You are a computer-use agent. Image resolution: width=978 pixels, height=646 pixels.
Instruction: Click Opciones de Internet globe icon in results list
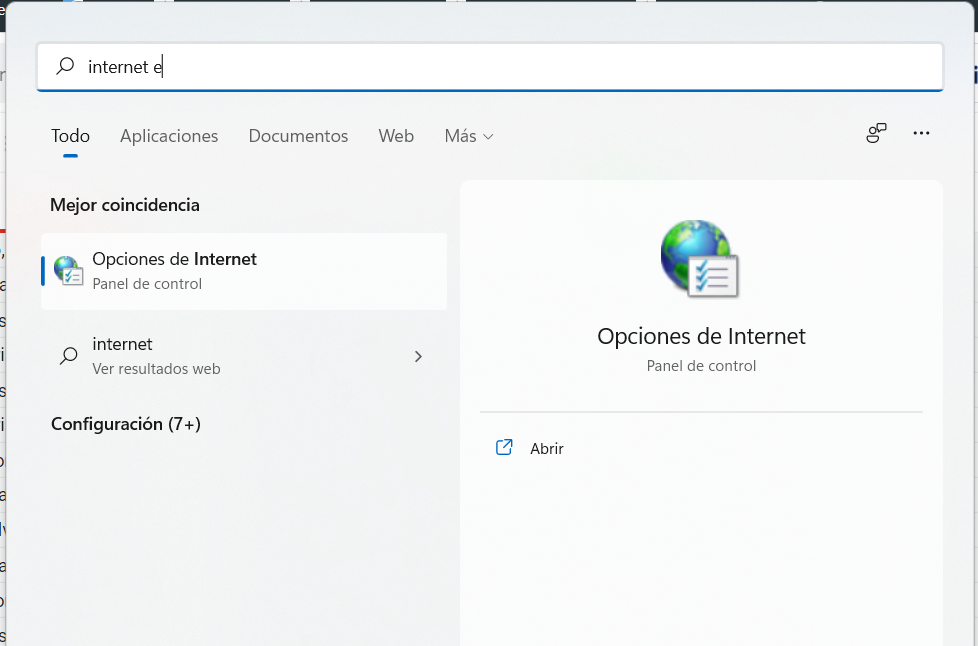(x=68, y=271)
